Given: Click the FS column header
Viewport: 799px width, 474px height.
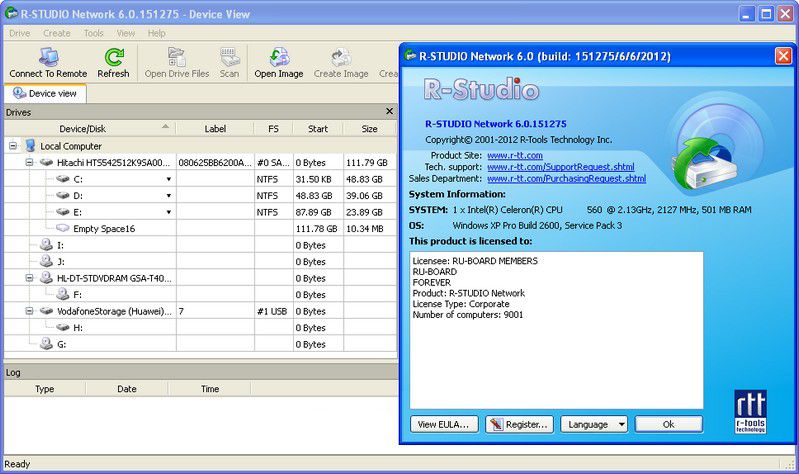Looking at the screenshot, I should click(274, 129).
